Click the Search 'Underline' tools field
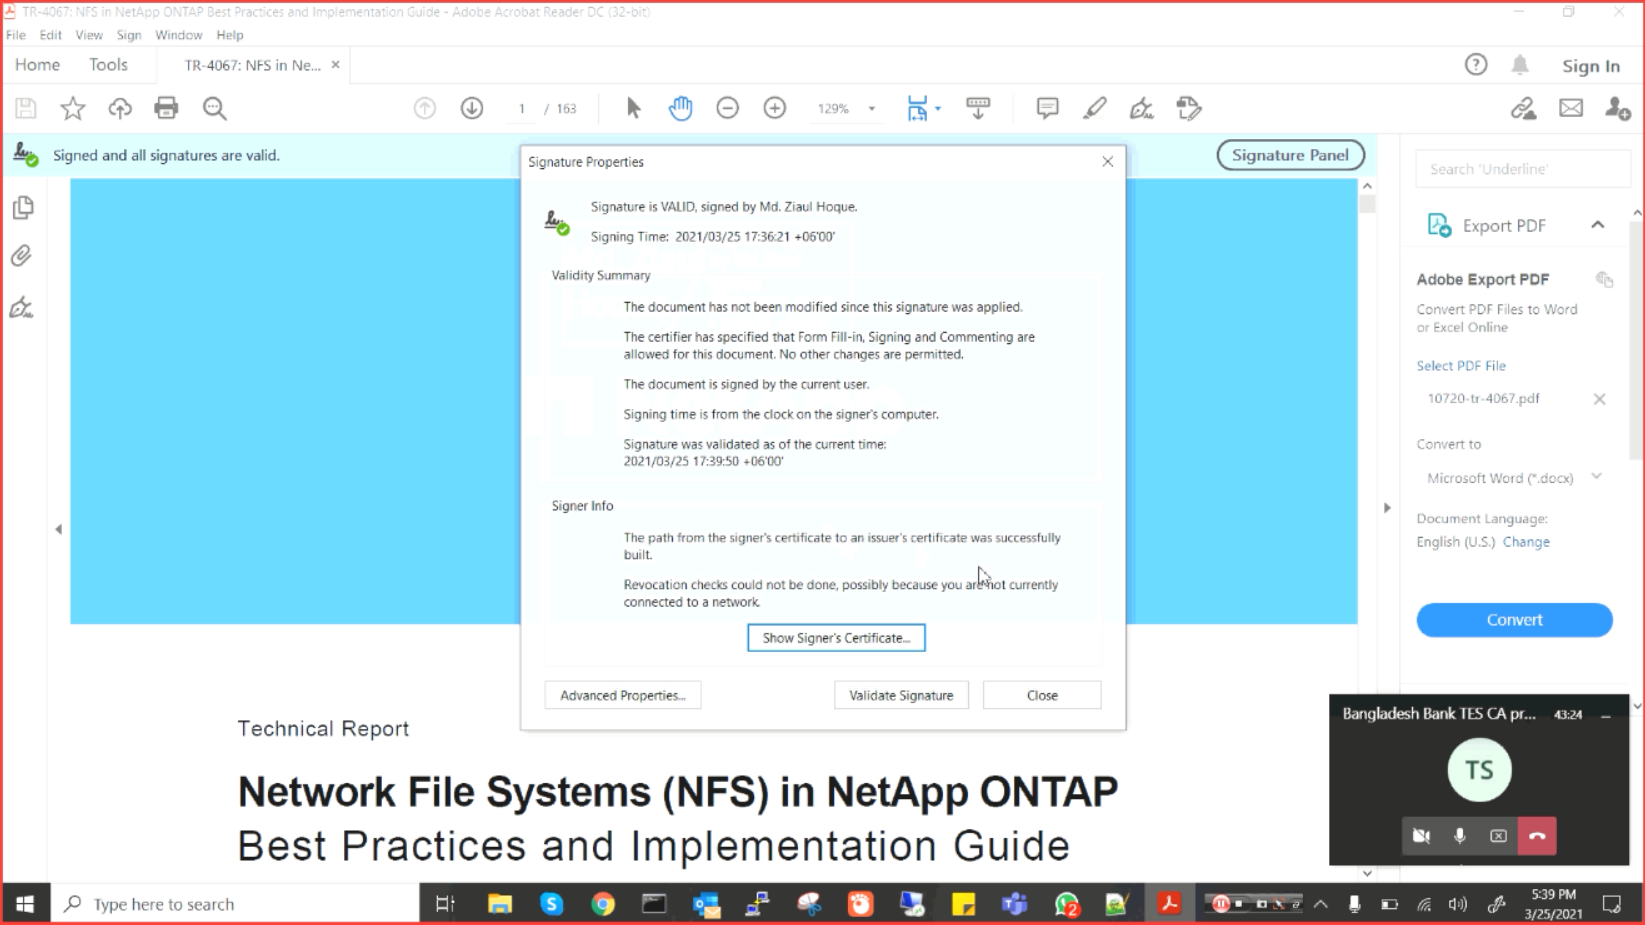This screenshot has width=1645, height=925. [1522, 169]
